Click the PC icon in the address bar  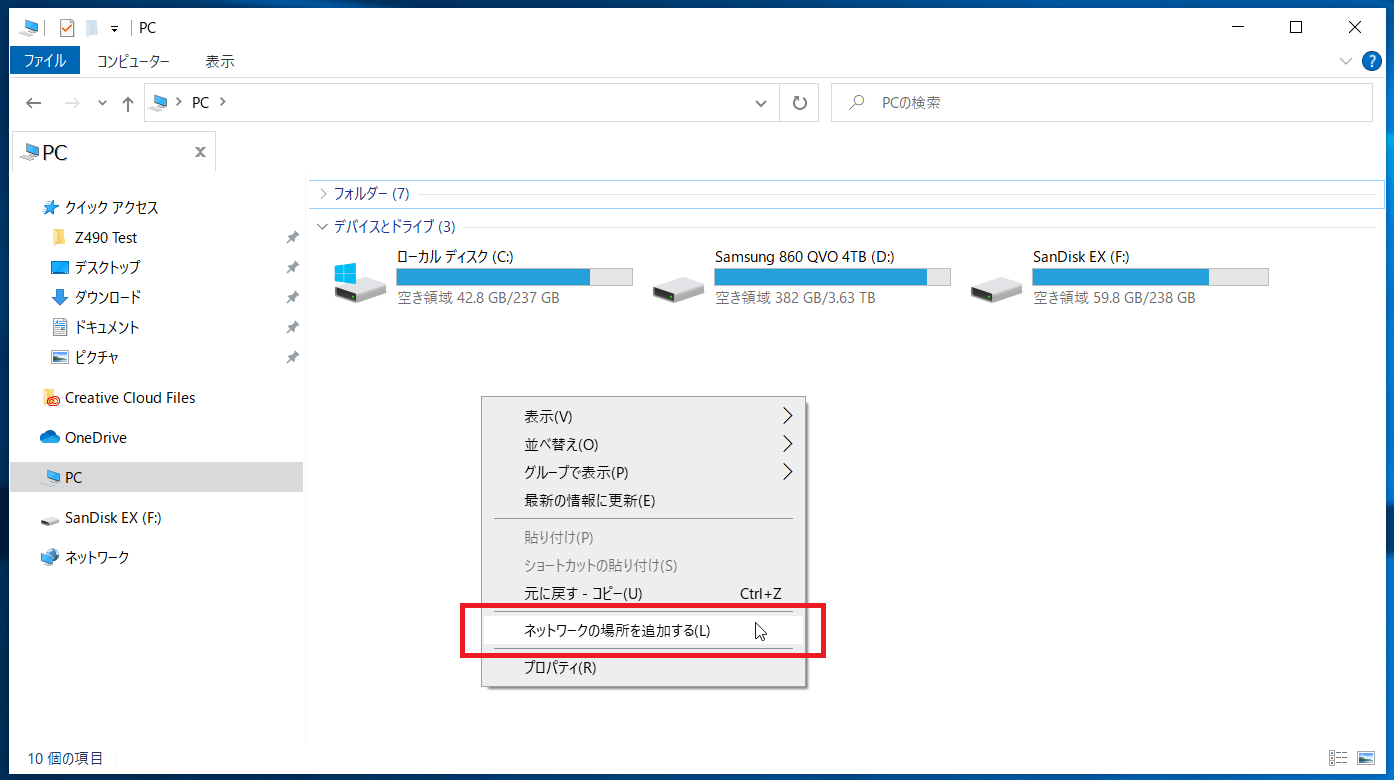(159, 103)
